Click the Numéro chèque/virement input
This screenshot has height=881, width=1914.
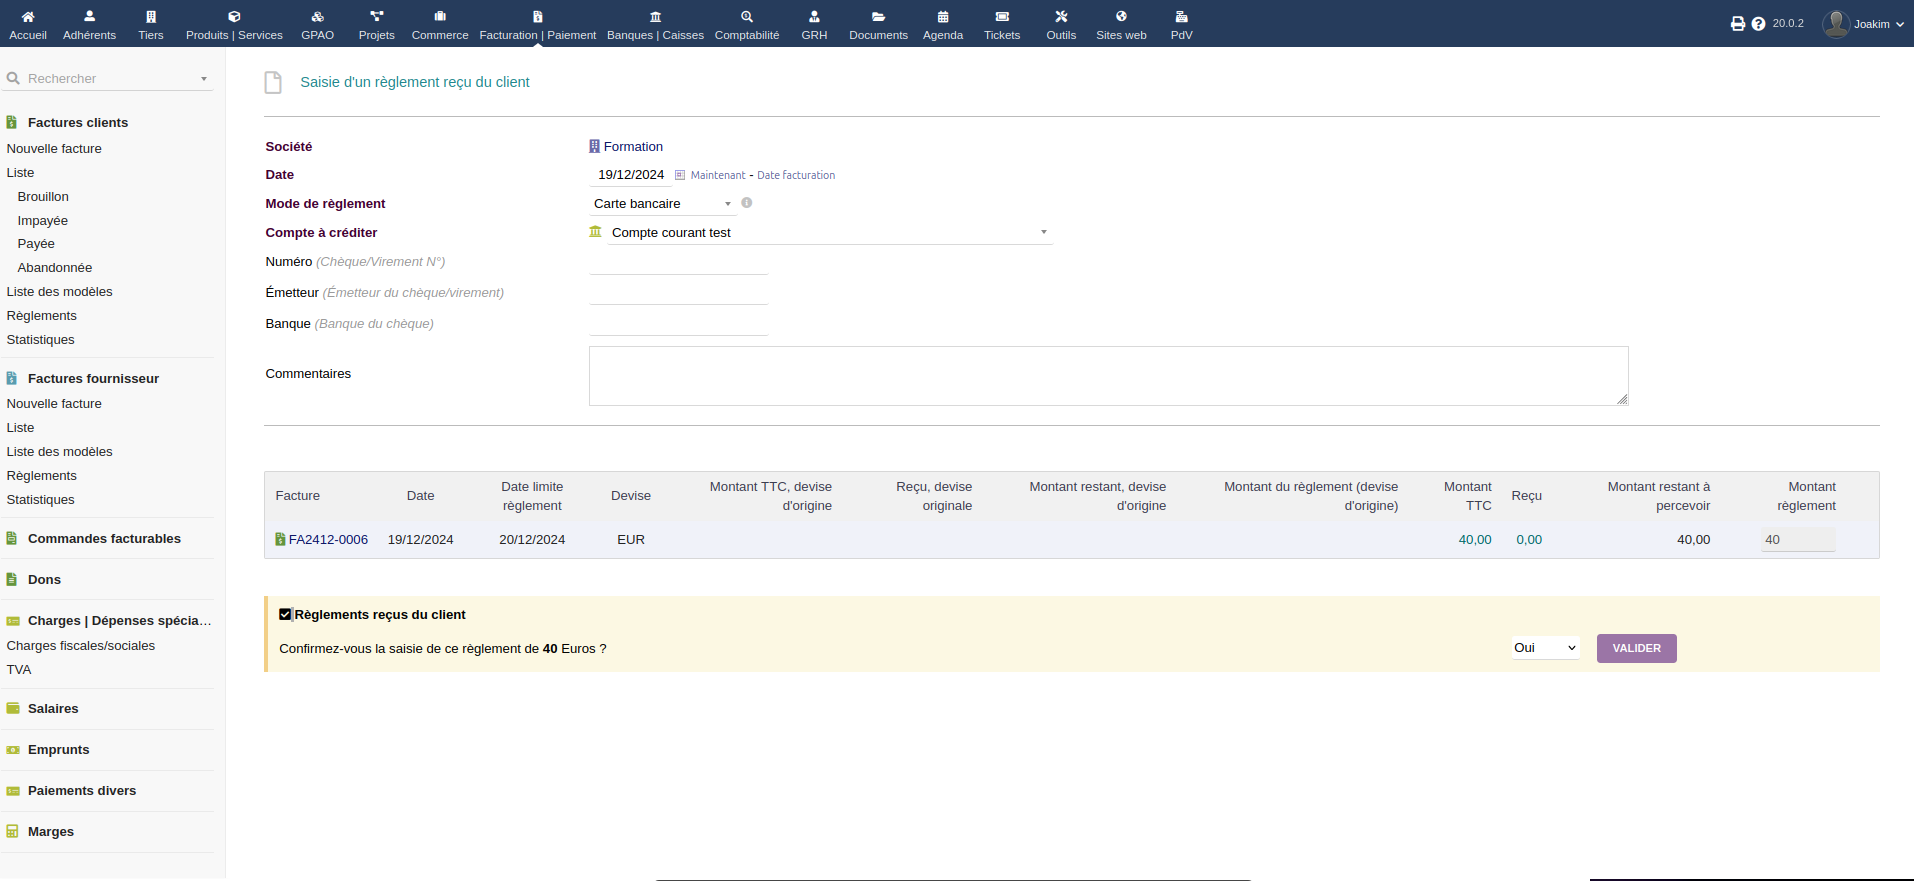[679, 263]
